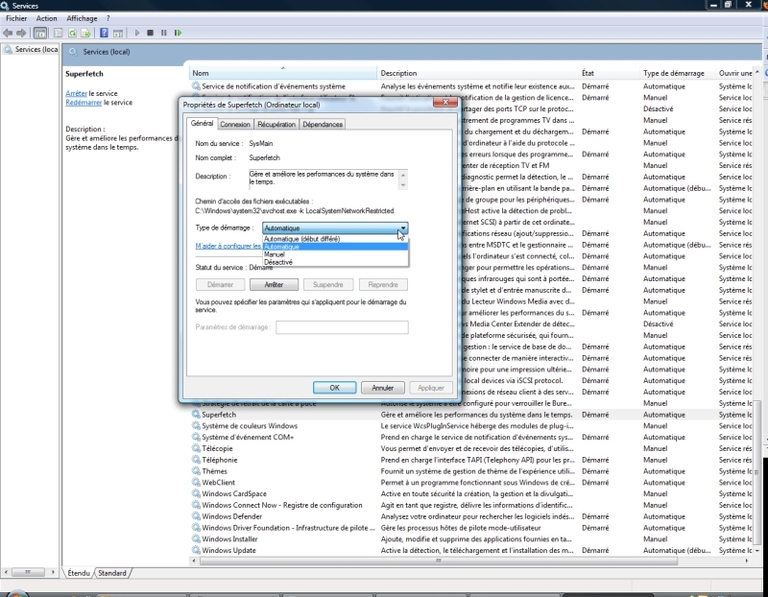Switch to Standard view tab
Screen dimensions: 768x597
tap(112, 573)
